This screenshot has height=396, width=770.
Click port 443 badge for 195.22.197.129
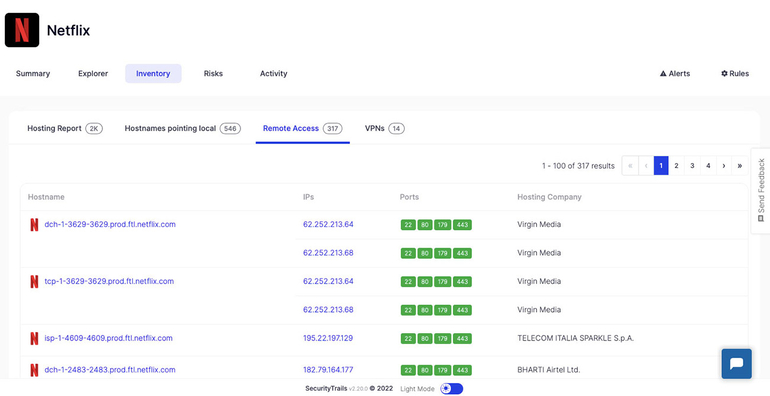[x=462, y=339]
